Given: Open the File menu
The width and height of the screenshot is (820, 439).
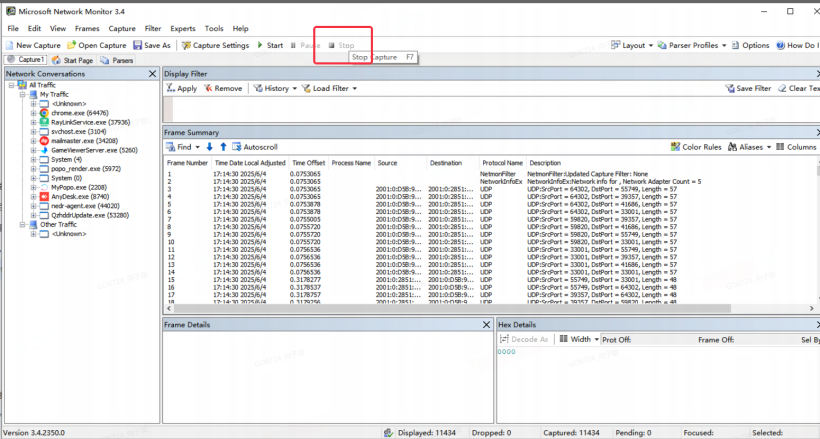Looking at the screenshot, I should click(13, 28).
